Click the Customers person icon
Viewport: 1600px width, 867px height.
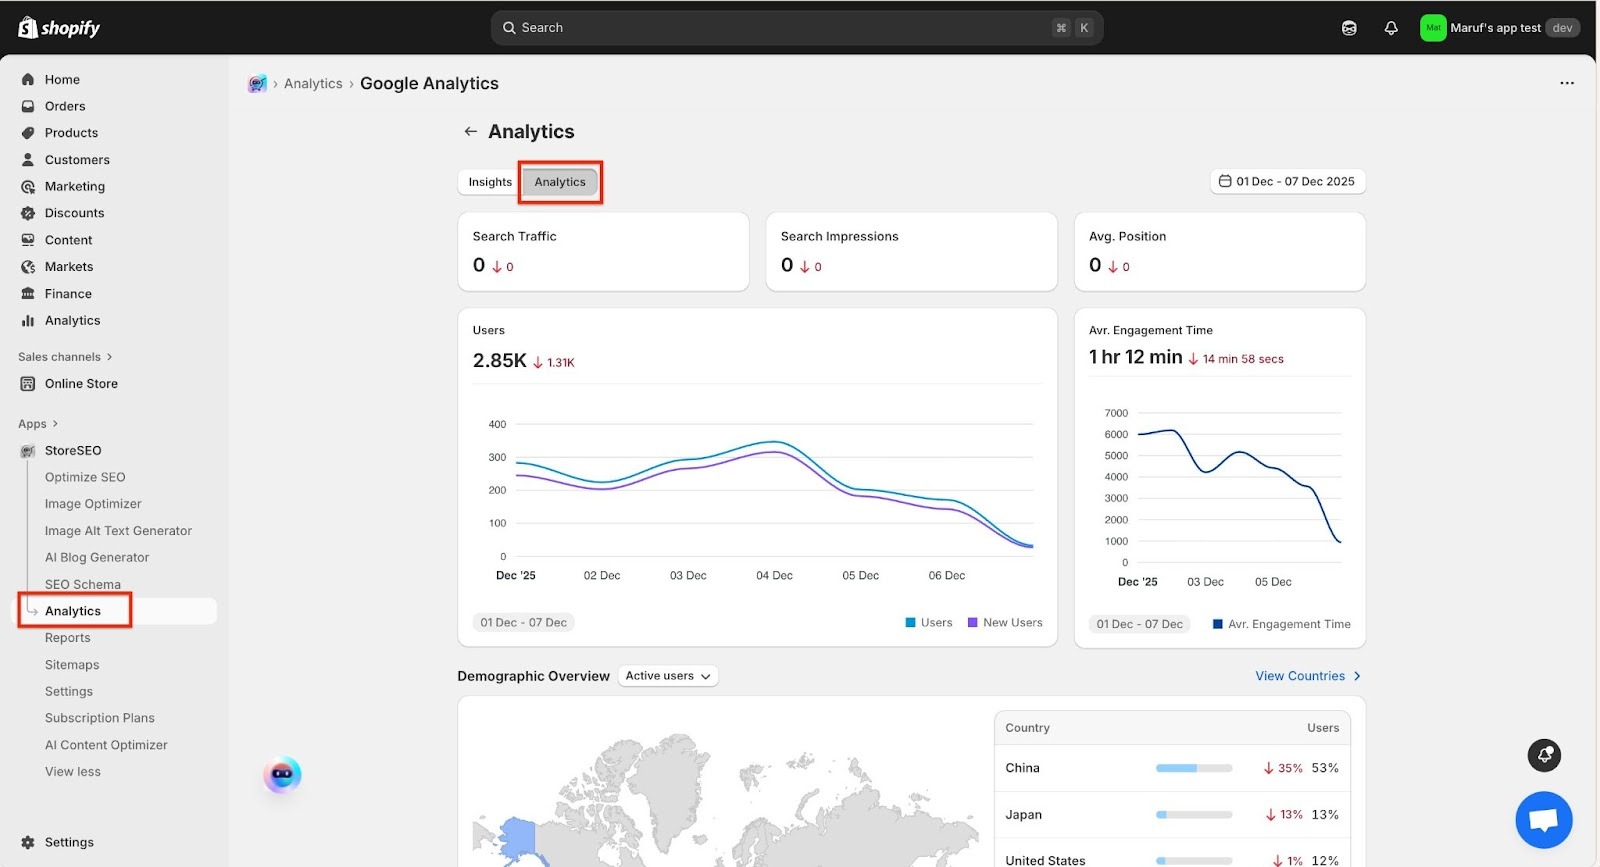(28, 160)
